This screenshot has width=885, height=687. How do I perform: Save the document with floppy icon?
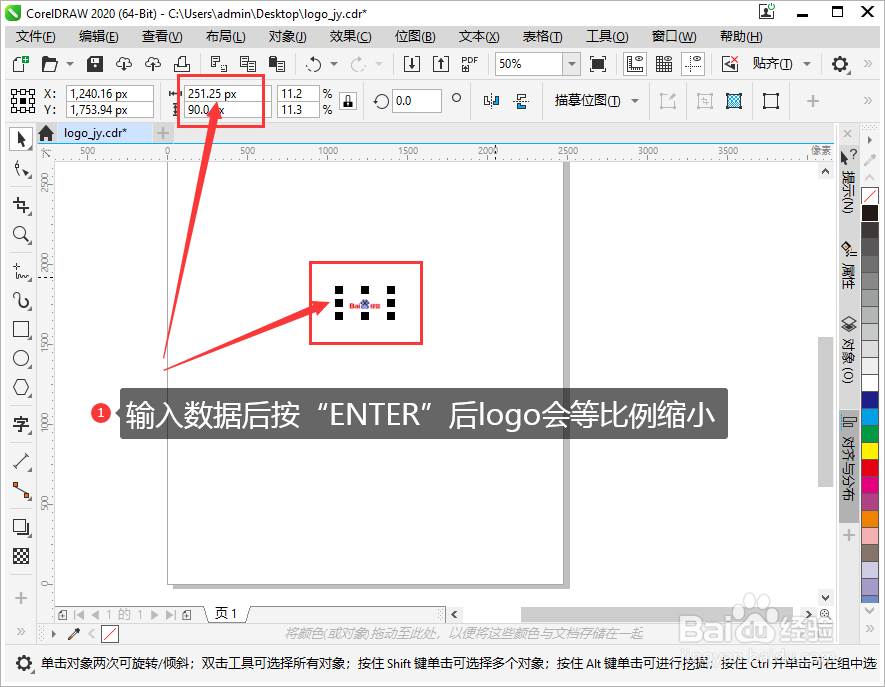click(x=95, y=64)
